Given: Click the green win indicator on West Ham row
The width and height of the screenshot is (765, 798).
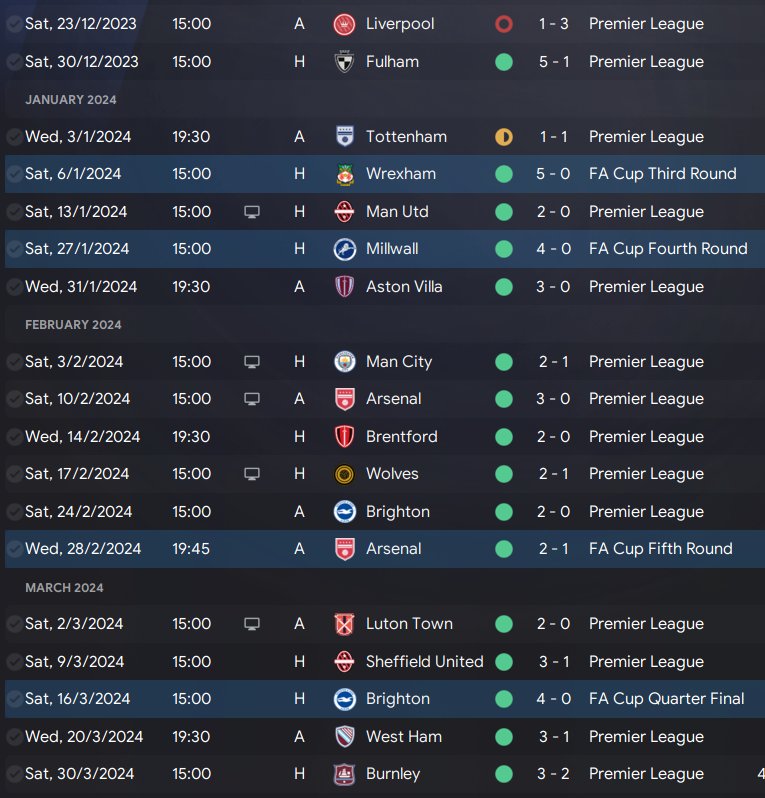Looking at the screenshot, I should (504, 737).
